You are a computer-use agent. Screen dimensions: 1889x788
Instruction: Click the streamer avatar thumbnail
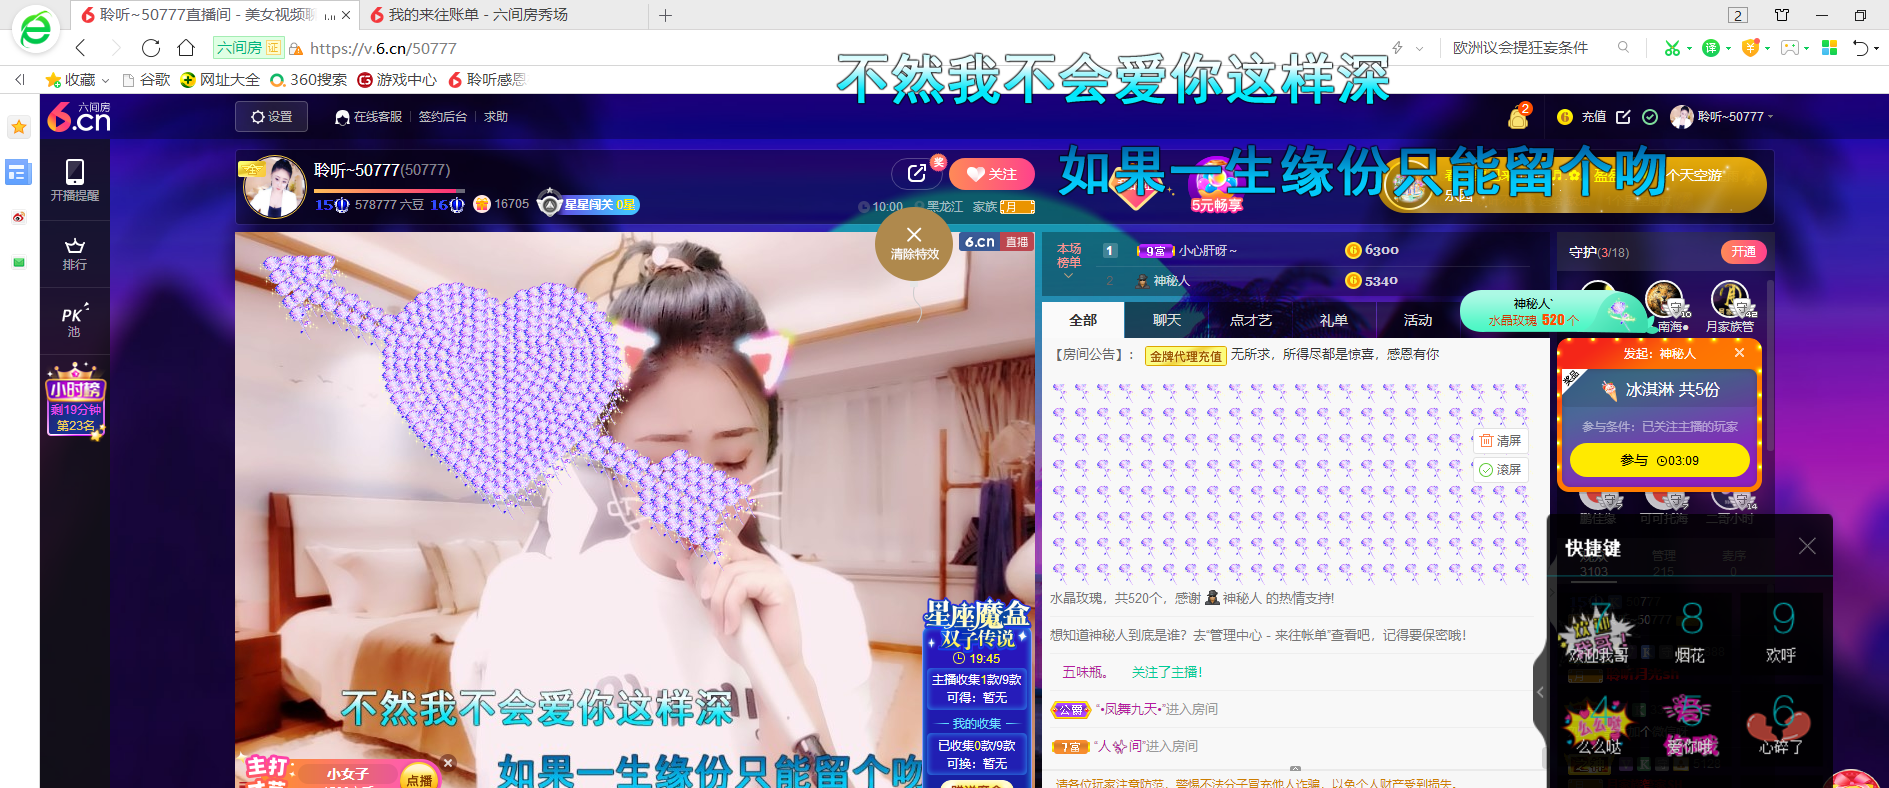pyautogui.click(x=274, y=187)
